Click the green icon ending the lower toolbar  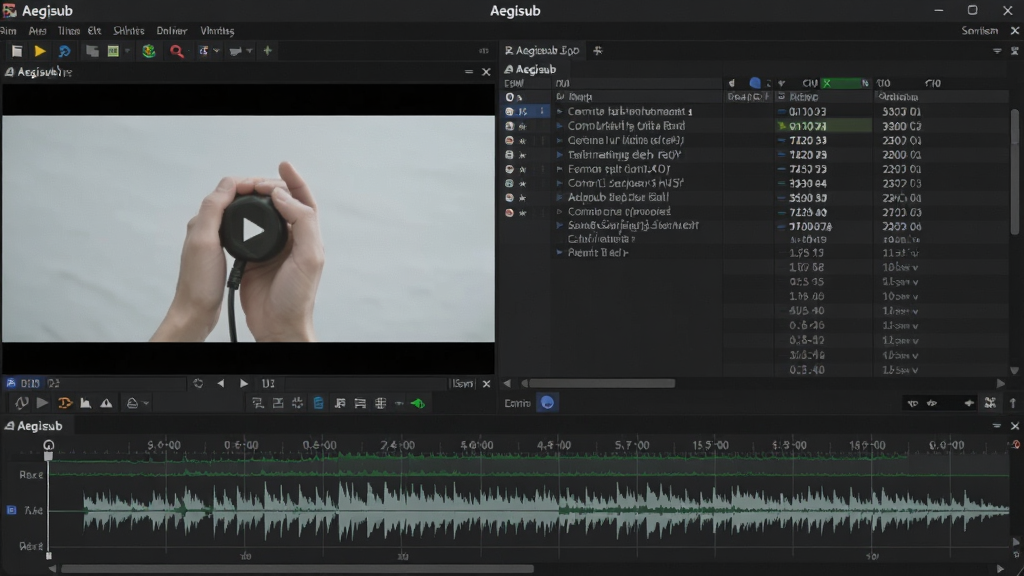(418, 404)
